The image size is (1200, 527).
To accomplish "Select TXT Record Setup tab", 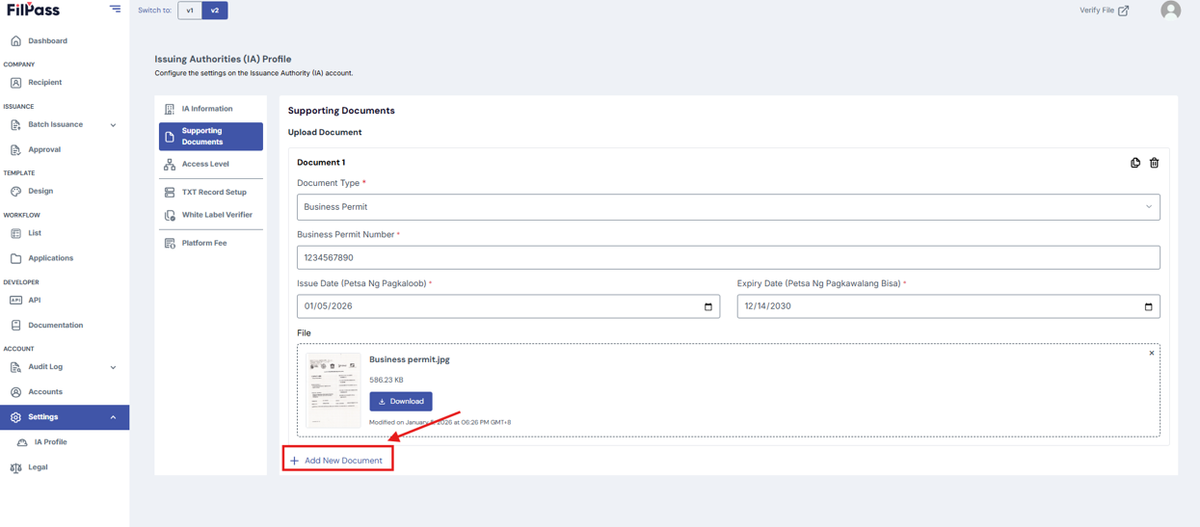I will [x=210, y=192].
